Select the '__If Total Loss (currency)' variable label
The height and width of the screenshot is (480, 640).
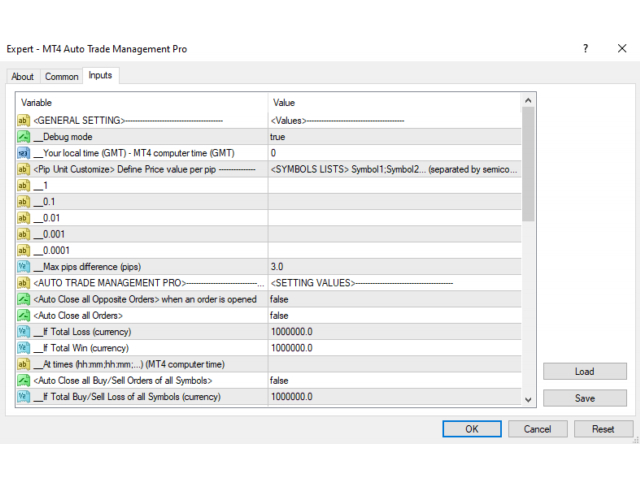click(x=82, y=332)
